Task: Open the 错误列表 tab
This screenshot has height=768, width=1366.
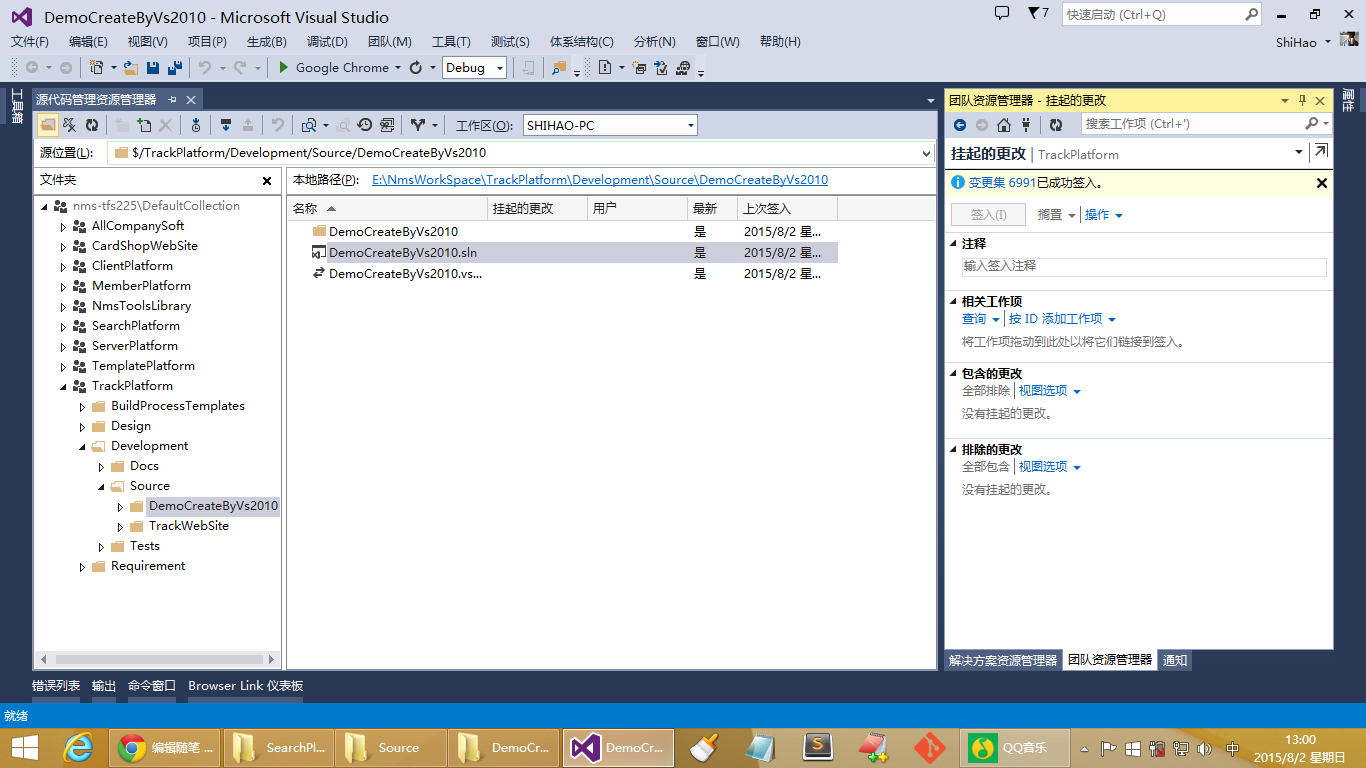Action: (56, 686)
